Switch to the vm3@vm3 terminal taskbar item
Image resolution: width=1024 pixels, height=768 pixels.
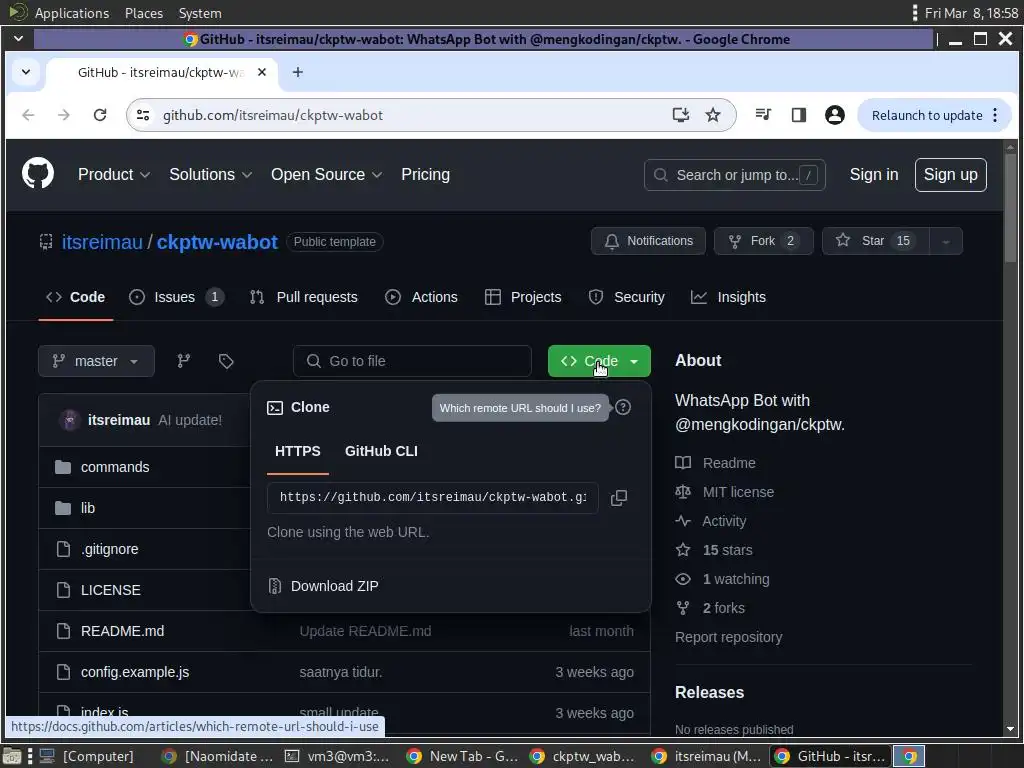[338, 756]
